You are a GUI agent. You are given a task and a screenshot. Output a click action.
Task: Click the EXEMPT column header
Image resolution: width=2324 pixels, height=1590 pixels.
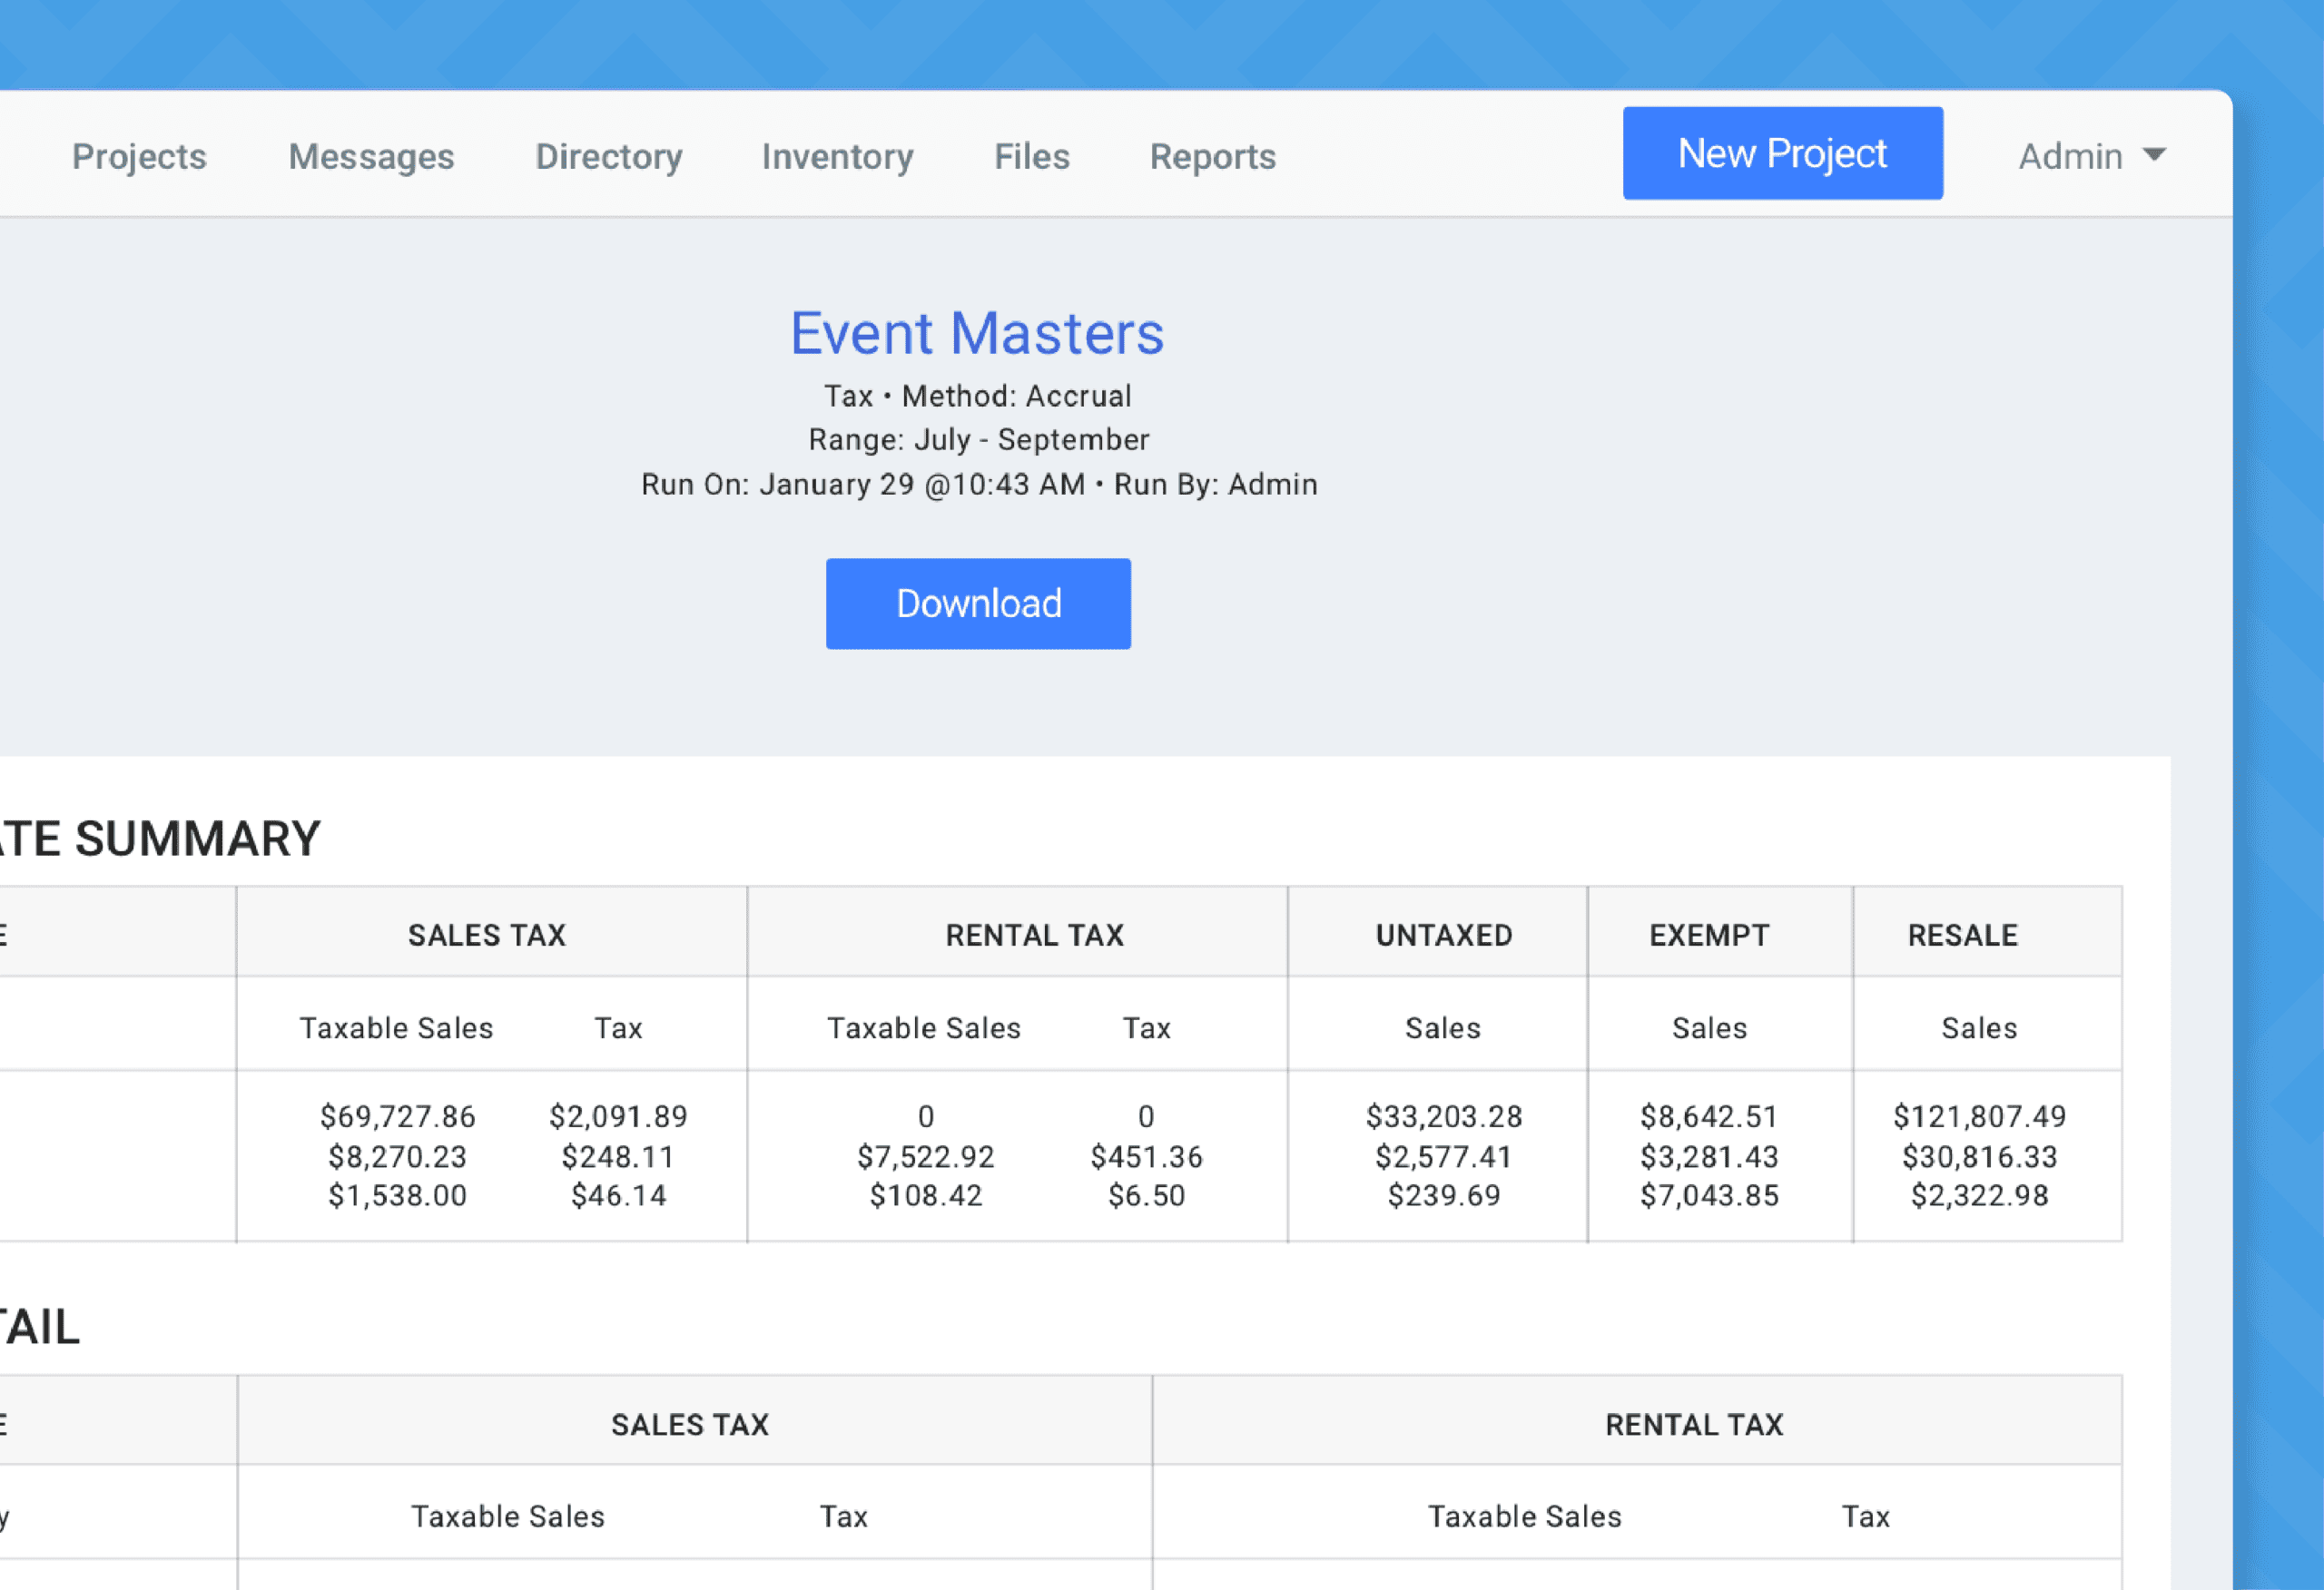(x=1709, y=935)
